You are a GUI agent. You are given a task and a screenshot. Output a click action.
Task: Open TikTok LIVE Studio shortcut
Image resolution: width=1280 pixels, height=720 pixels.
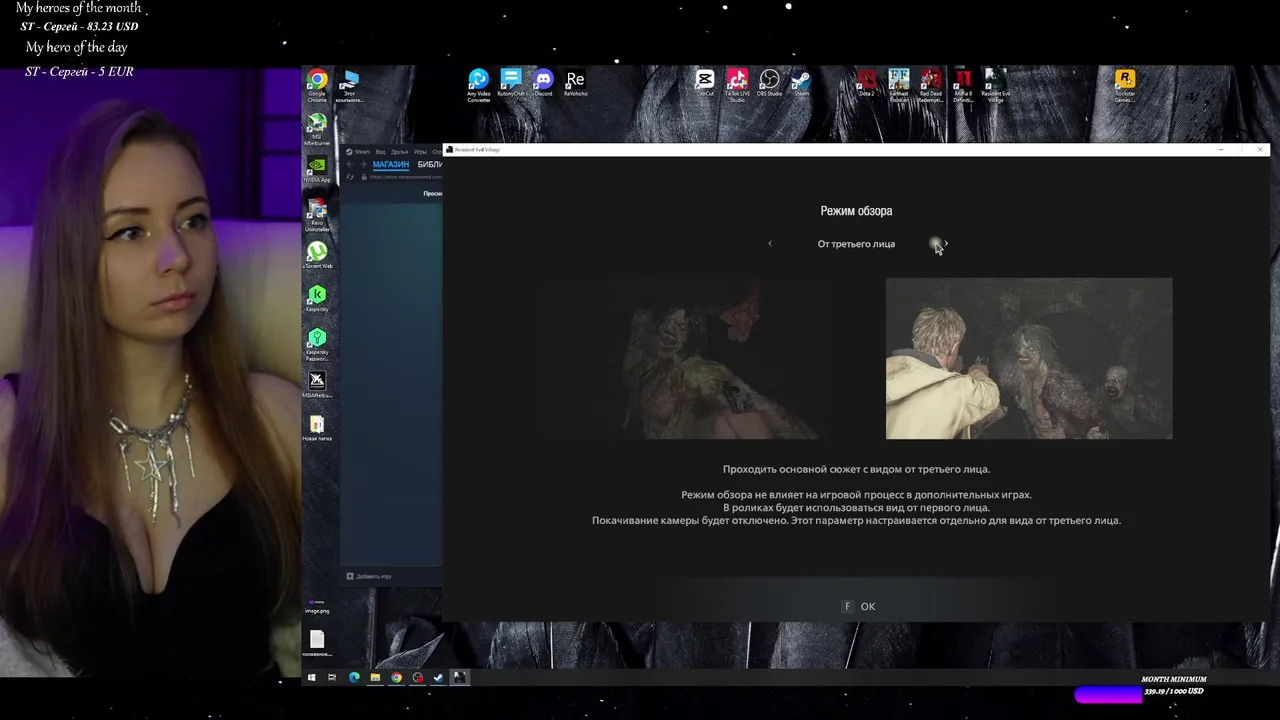(x=737, y=85)
